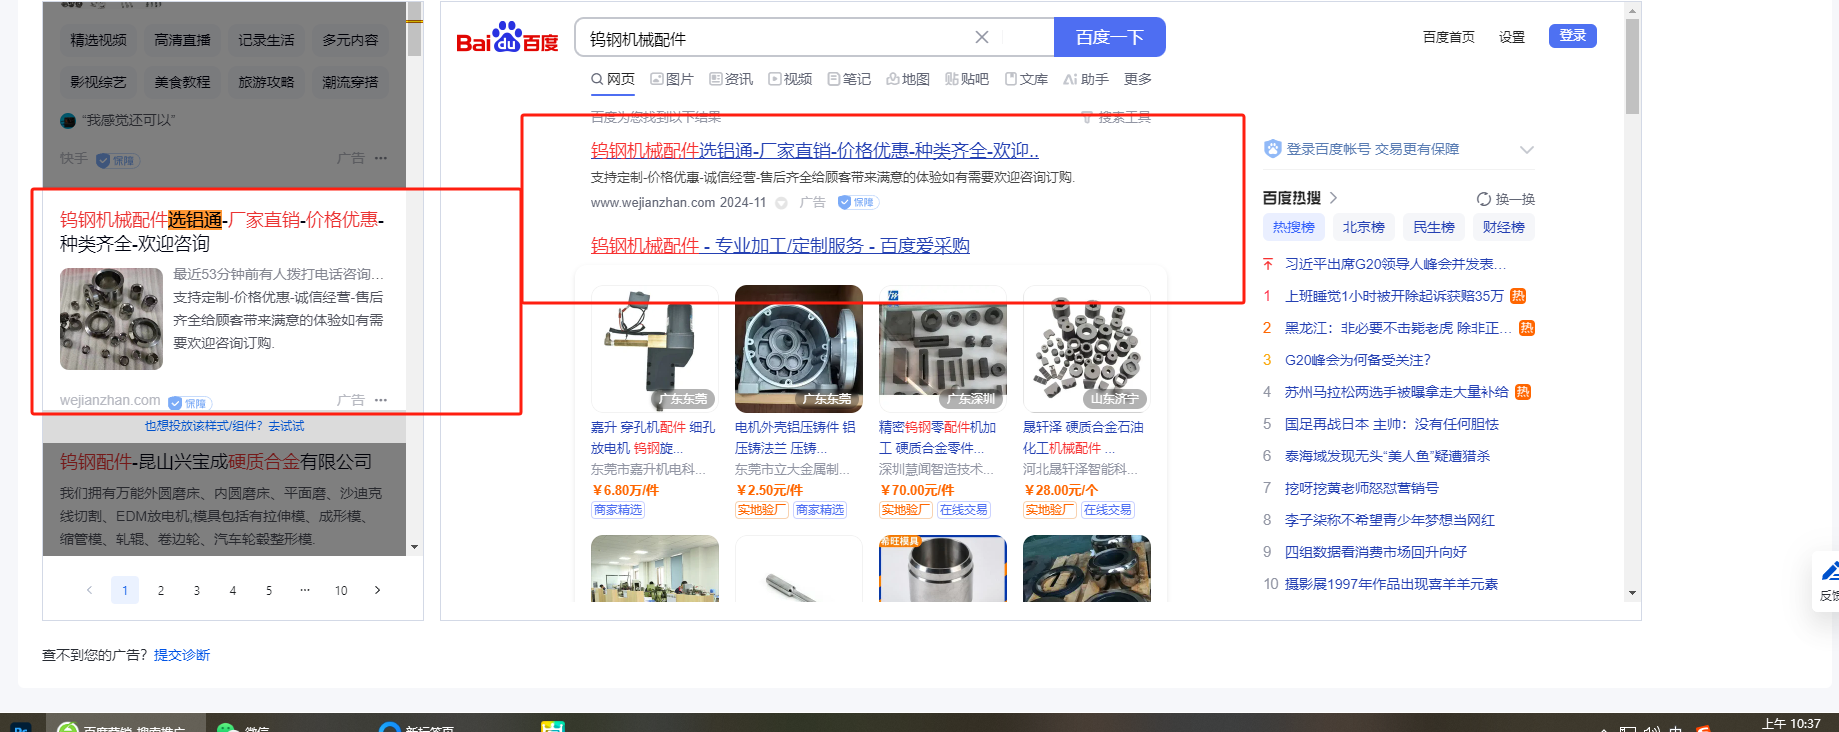Select the 网页 search tab
Viewport: 1839px width, 732px height.
(613, 79)
